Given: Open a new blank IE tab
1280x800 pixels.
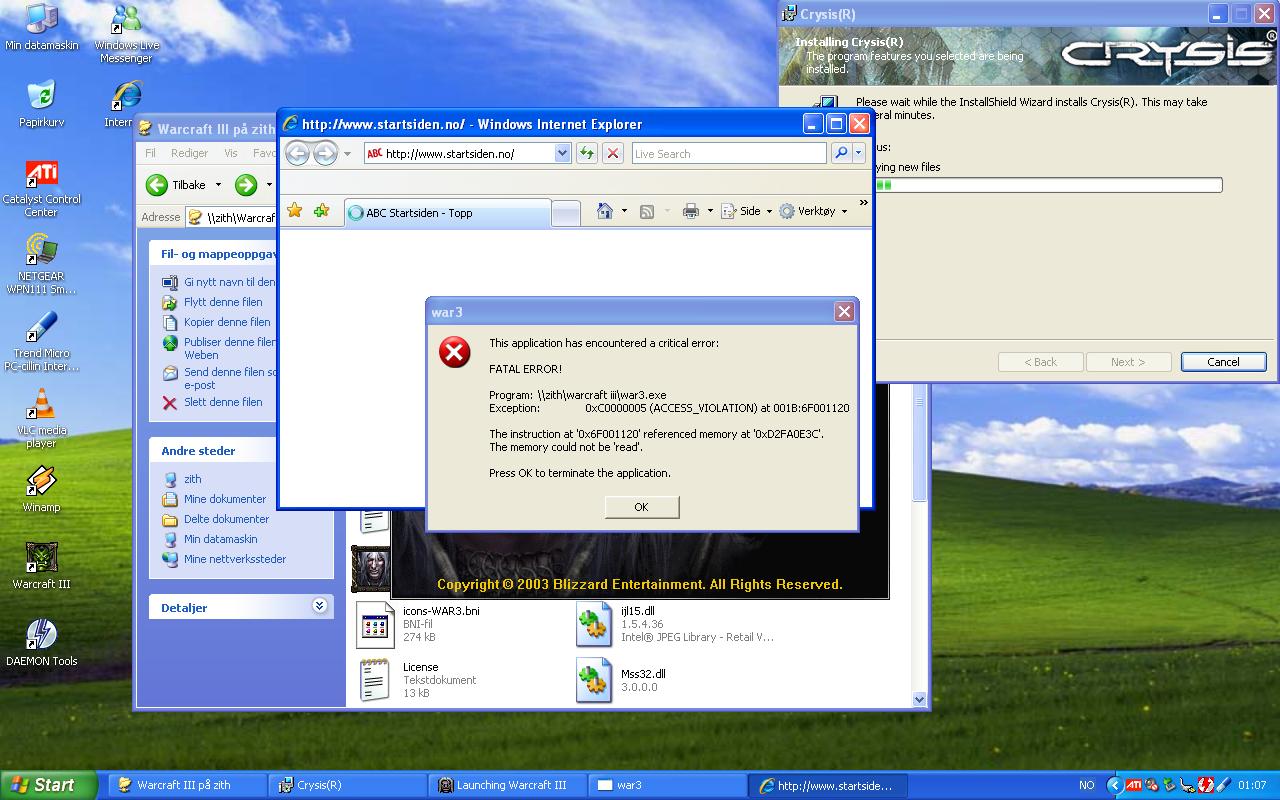Looking at the screenshot, I should click(566, 213).
